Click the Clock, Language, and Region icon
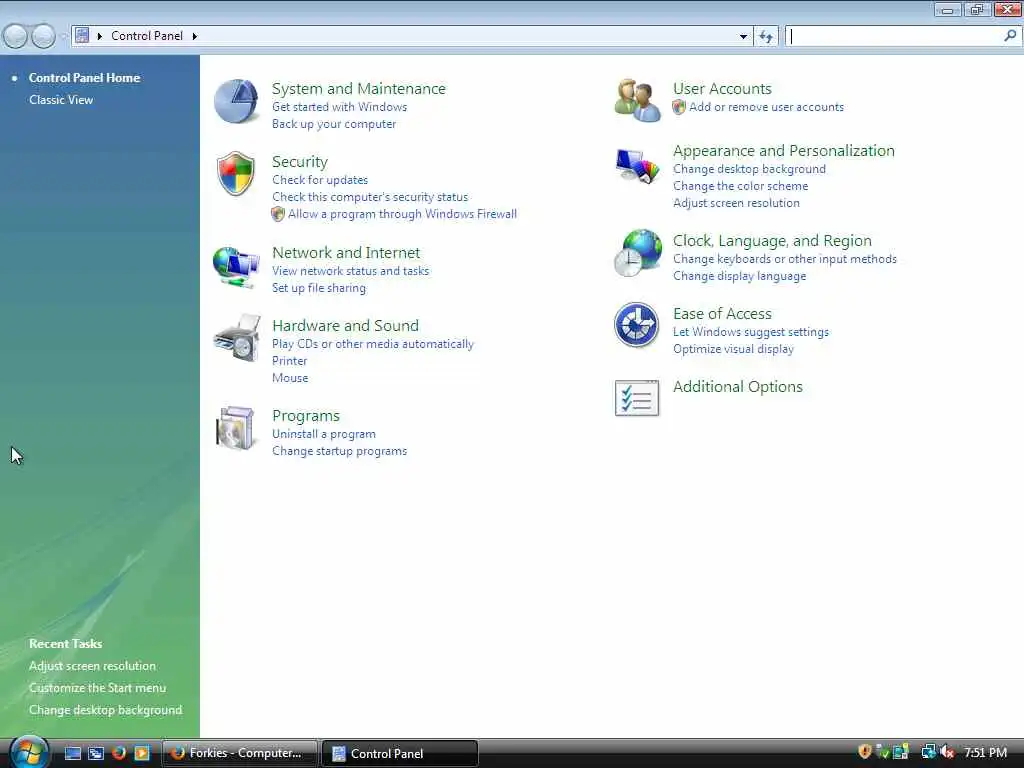The width and height of the screenshot is (1024, 768). [x=638, y=253]
